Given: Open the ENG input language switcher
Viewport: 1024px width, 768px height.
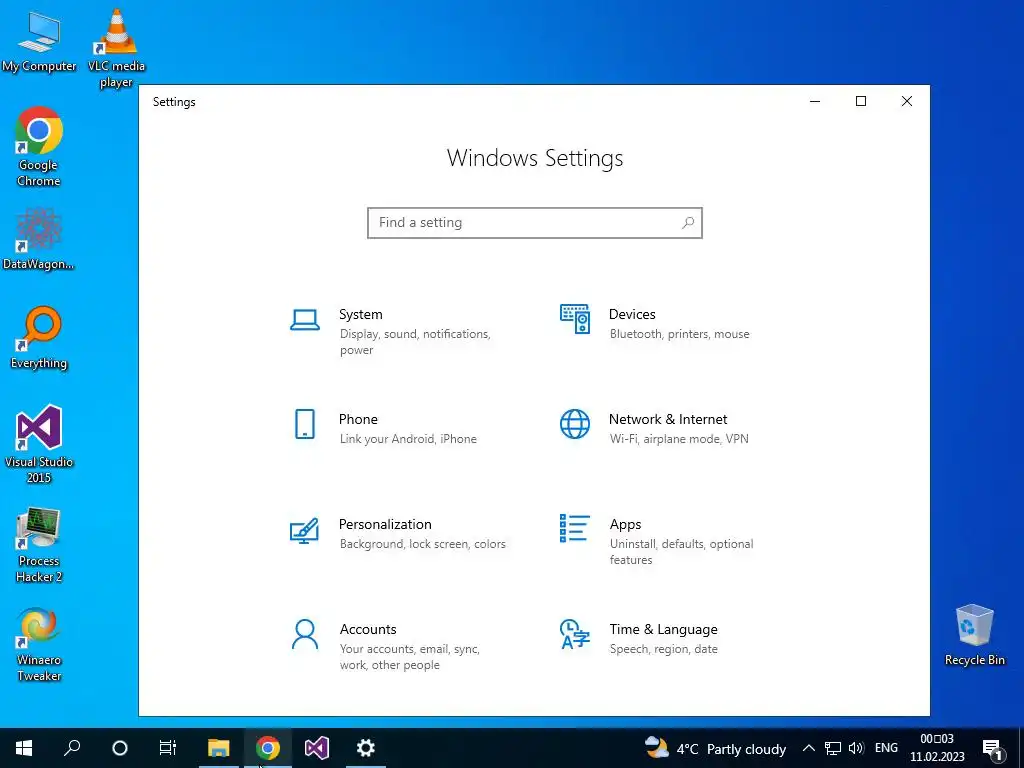Looking at the screenshot, I should 886,748.
